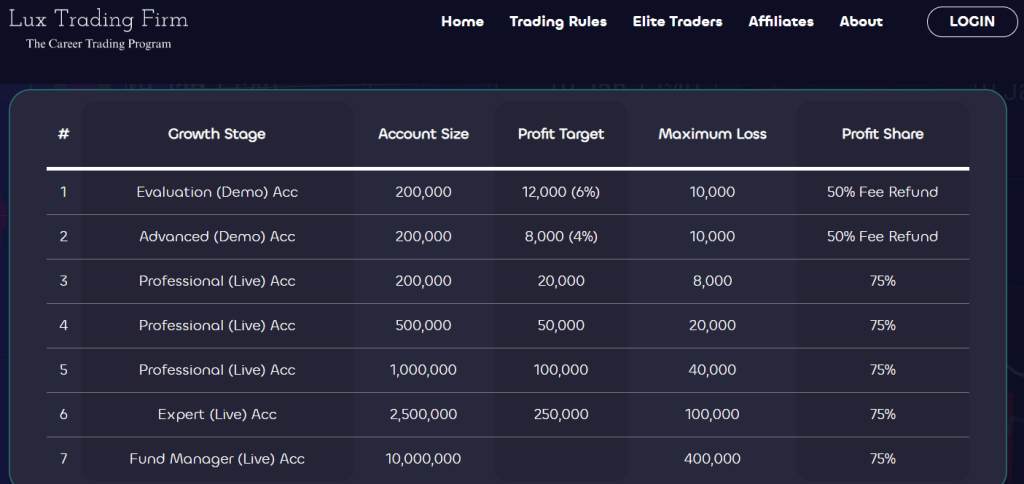Image resolution: width=1024 pixels, height=484 pixels.
Task: Click the Profit Target column header
Action: pyautogui.click(x=561, y=134)
